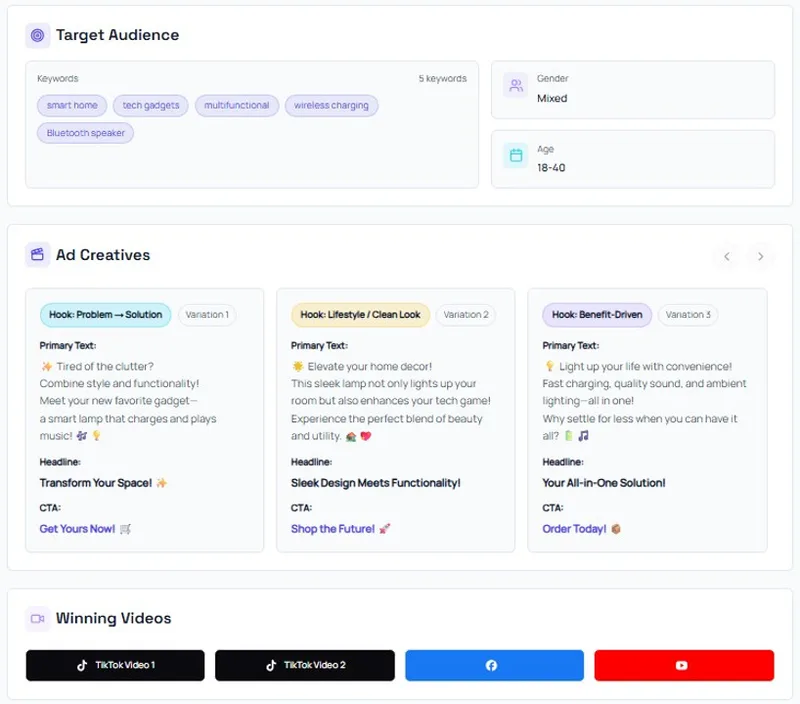Viewport: 800px width, 704px height.
Task: Click the Ad Creatives heading
Action: point(103,255)
